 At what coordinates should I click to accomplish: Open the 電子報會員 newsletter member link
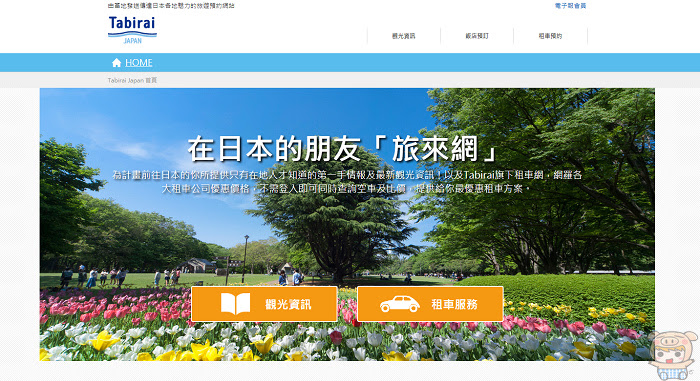point(570,6)
